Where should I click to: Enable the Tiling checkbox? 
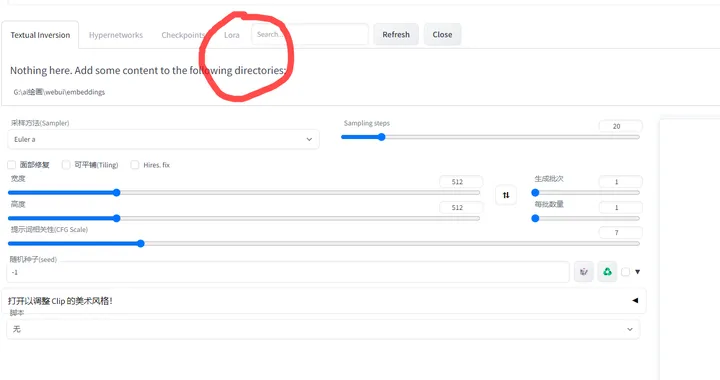(x=66, y=164)
